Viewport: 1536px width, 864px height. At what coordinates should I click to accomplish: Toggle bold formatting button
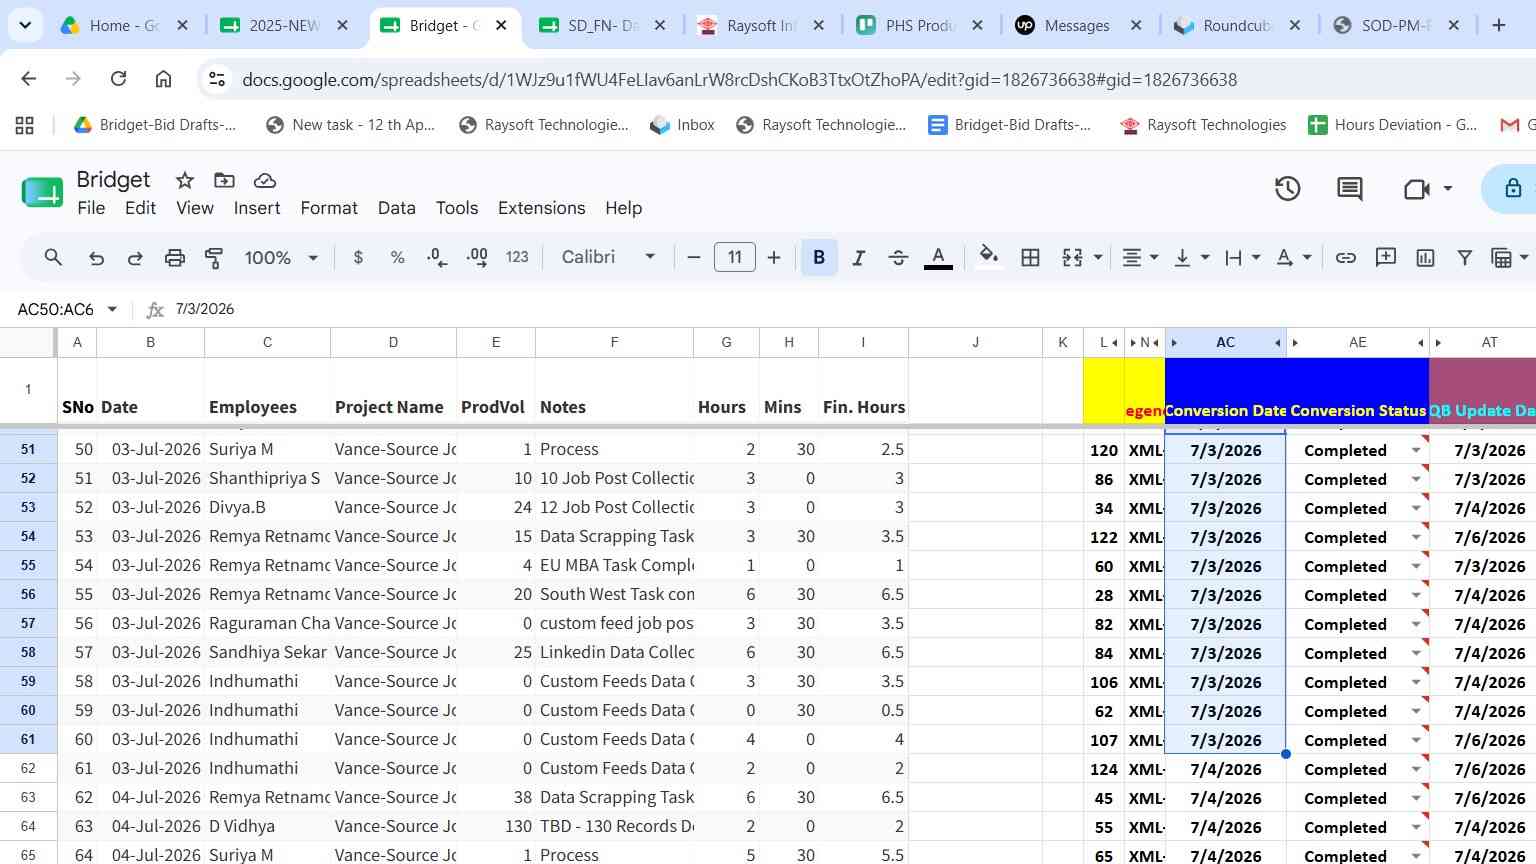819,258
